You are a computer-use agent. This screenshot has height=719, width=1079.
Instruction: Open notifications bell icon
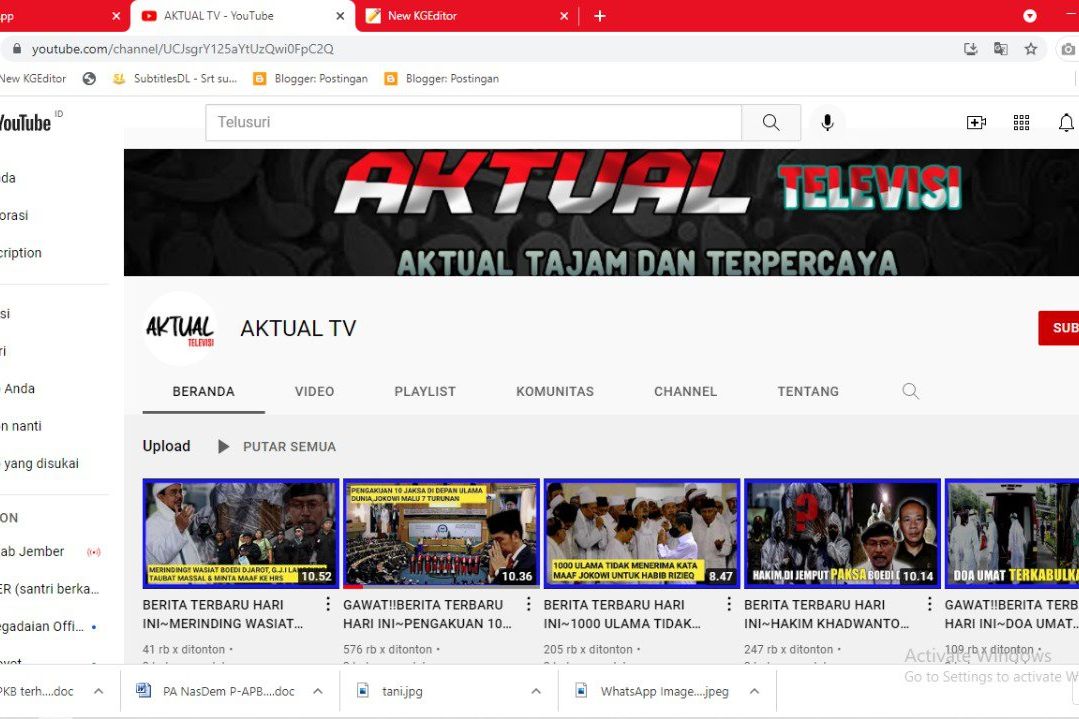[x=1066, y=122]
